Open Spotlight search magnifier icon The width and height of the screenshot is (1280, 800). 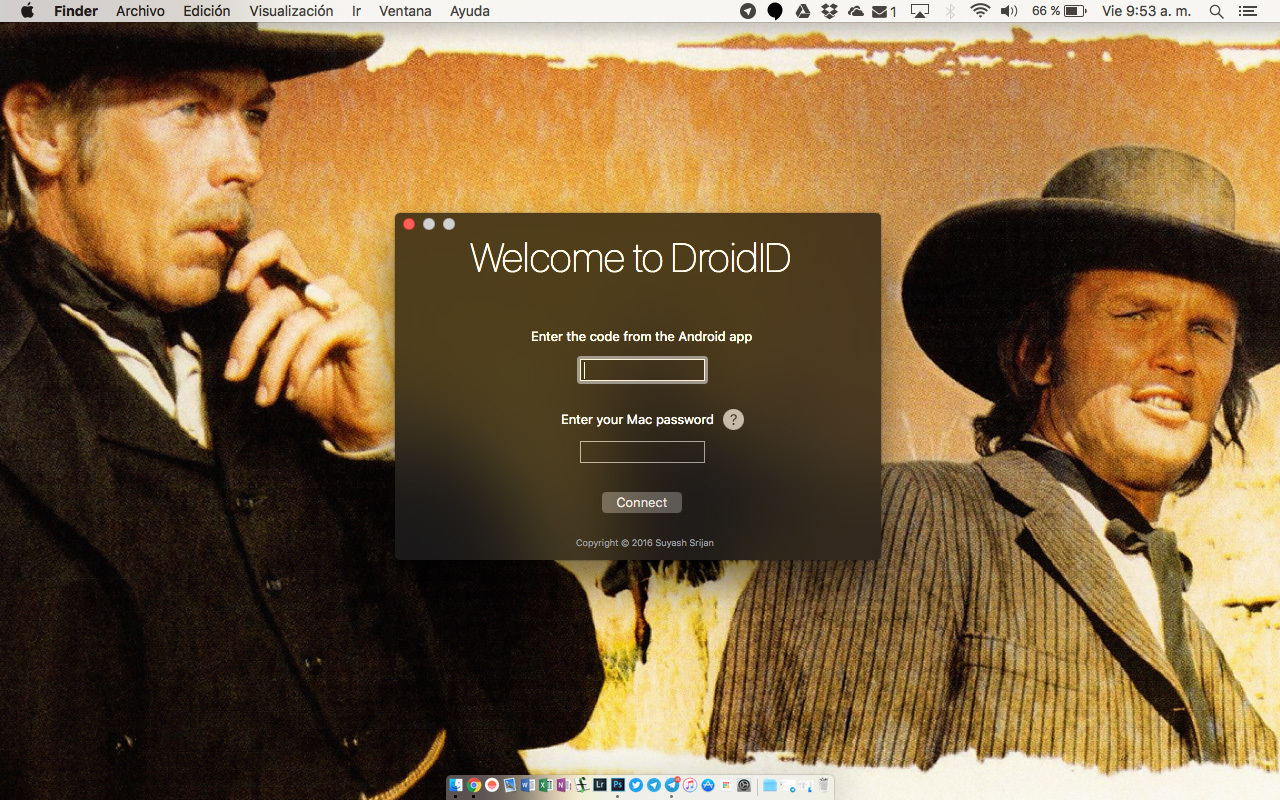[1216, 11]
